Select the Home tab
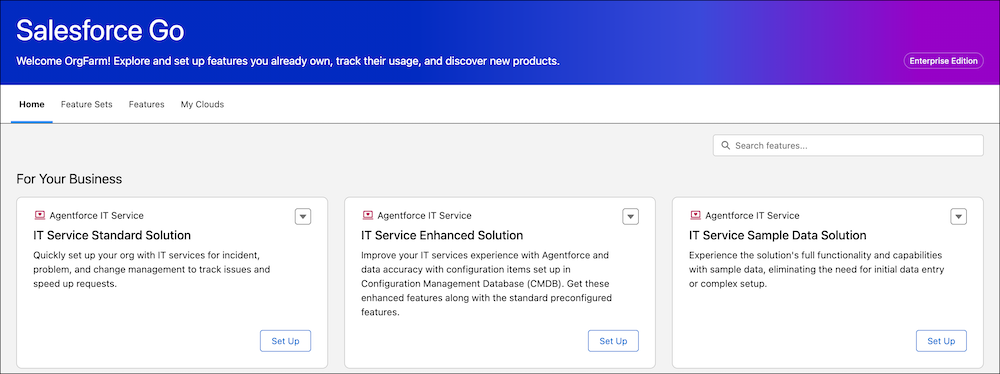1000x374 pixels. pyautogui.click(x=32, y=104)
